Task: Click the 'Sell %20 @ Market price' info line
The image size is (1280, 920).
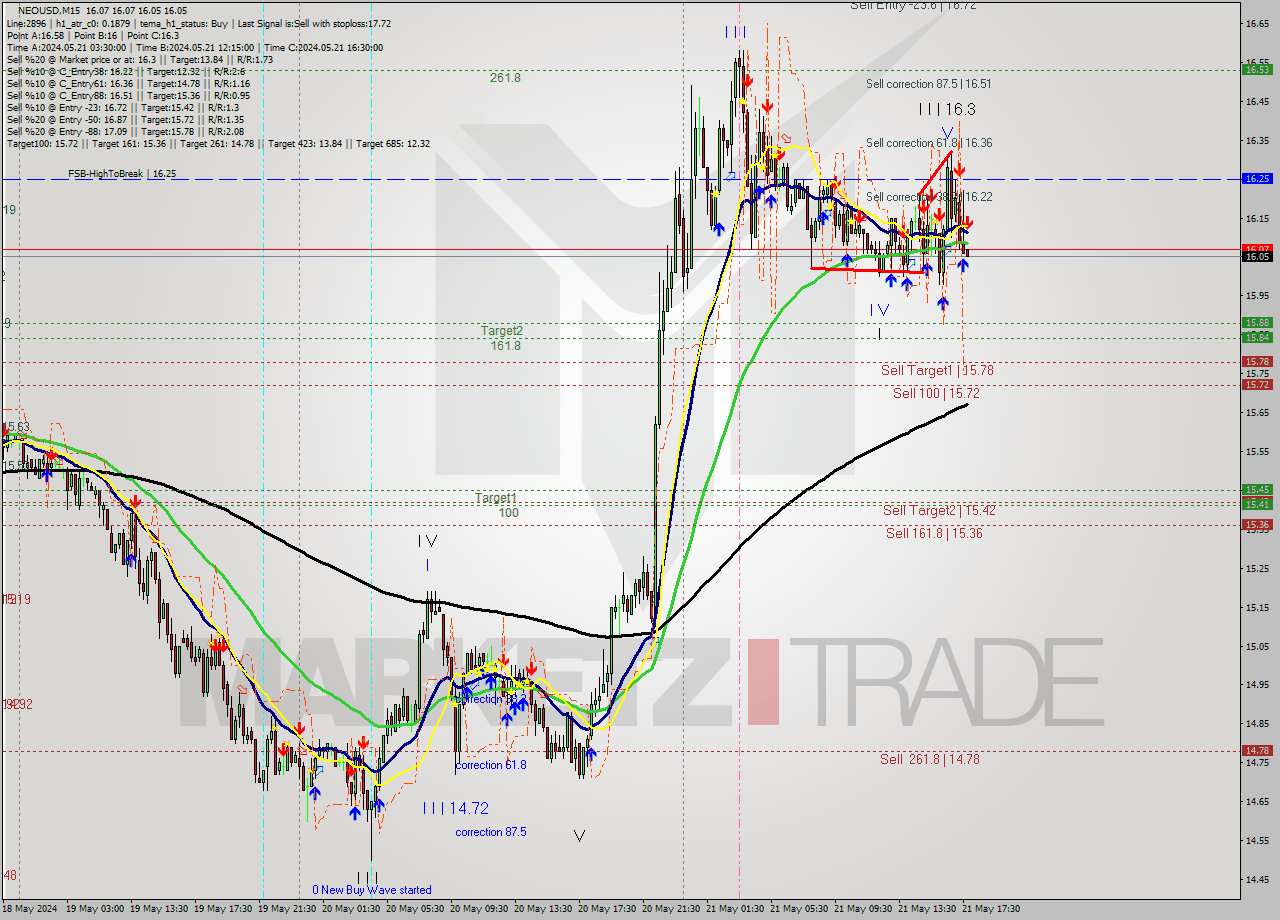Action: pyautogui.click(x=139, y=60)
